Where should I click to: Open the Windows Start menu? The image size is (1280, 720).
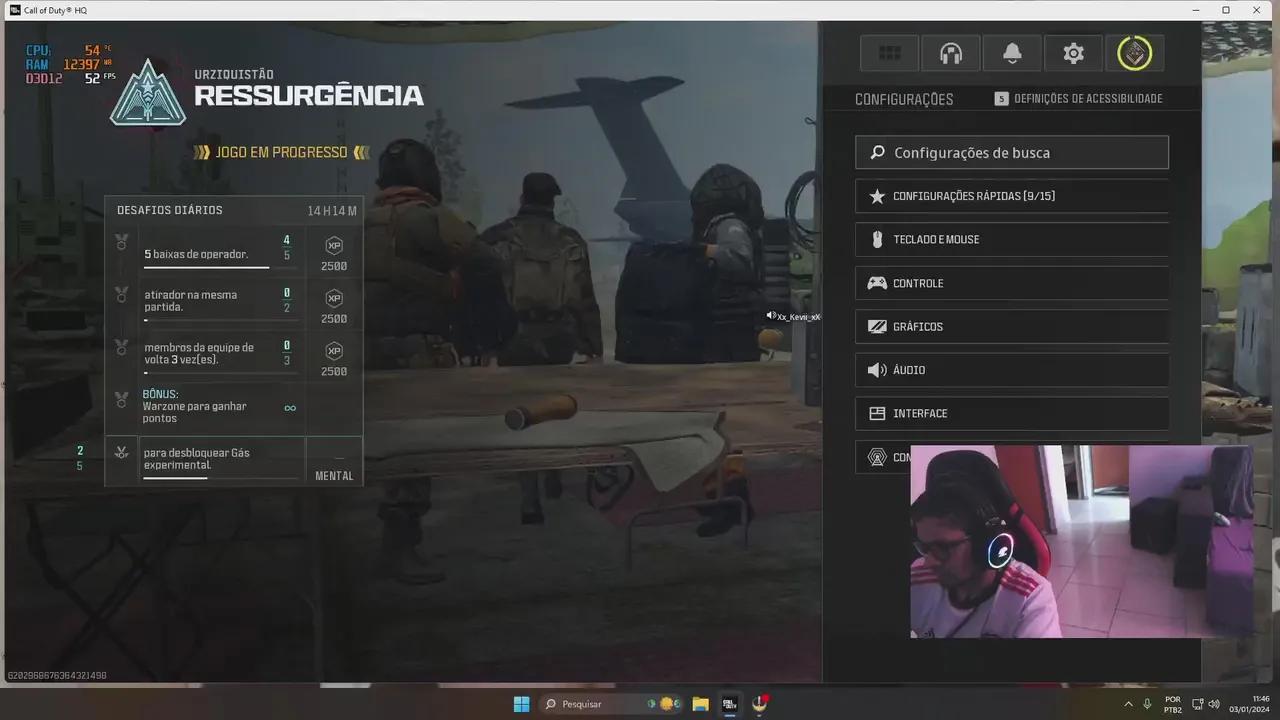point(521,704)
